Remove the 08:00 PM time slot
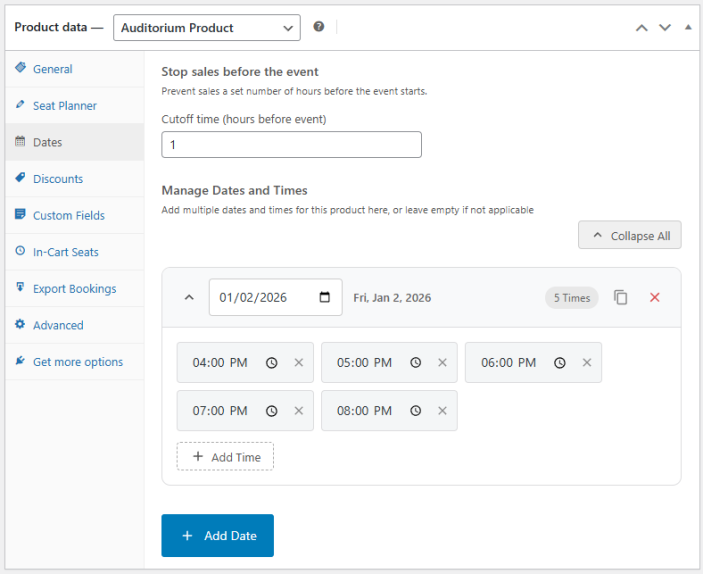This screenshot has height=574, width=703. pyautogui.click(x=442, y=411)
